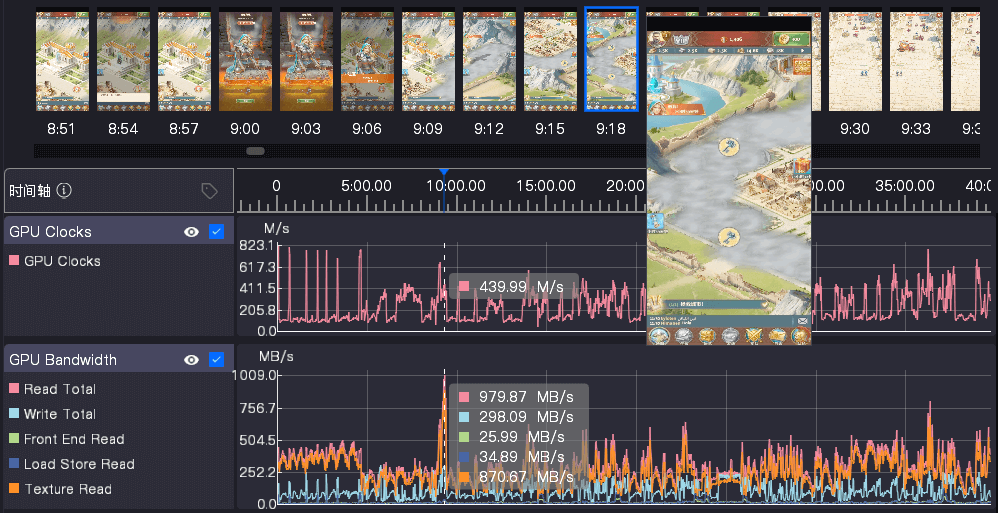Open the screenshot thumbnail at 8:54
The width and height of the screenshot is (998, 513).
(x=123, y=60)
